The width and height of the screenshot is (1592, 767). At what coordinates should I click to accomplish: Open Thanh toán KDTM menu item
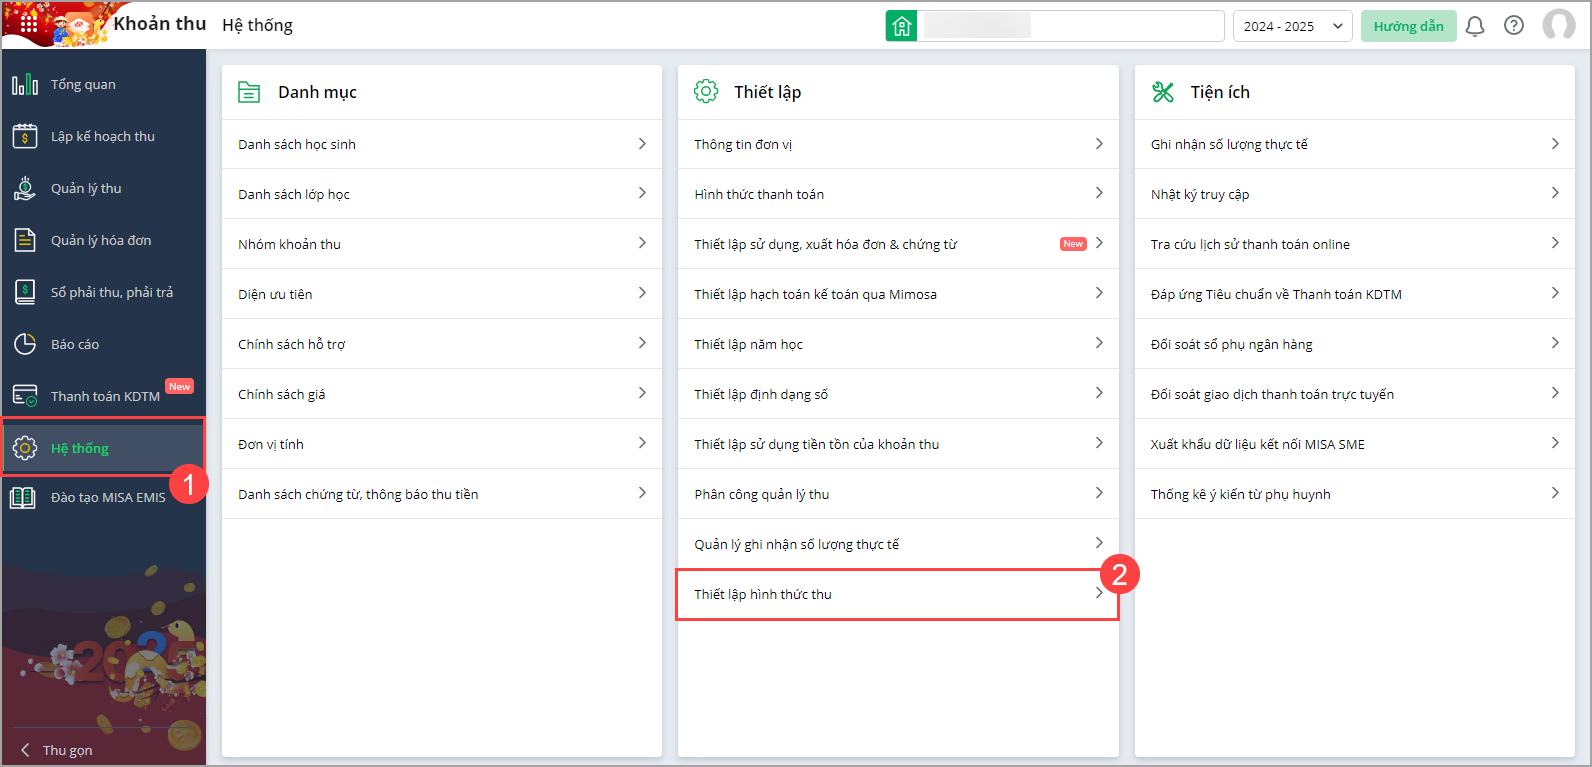tap(105, 396)
